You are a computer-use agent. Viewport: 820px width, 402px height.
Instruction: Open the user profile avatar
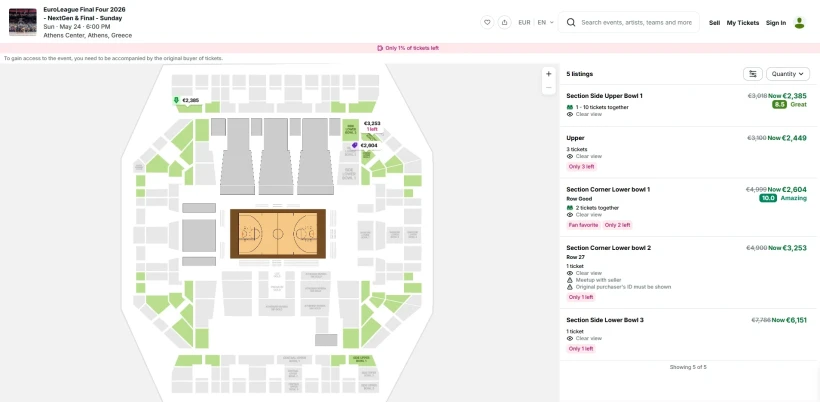click(x=799, y=22)
